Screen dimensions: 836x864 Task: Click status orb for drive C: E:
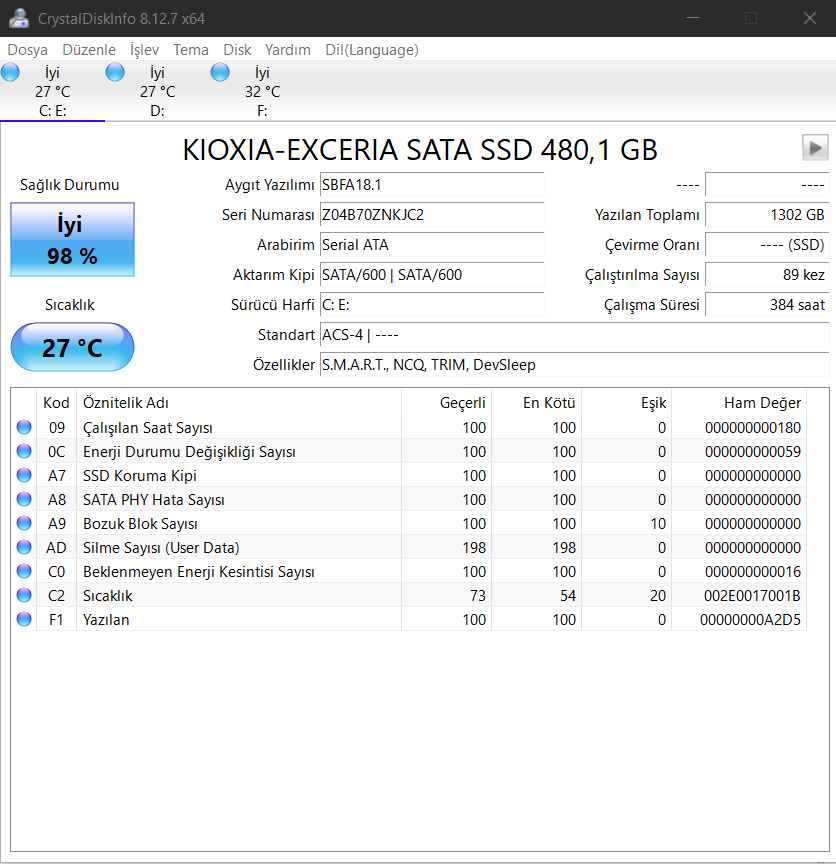click(10, 72)
